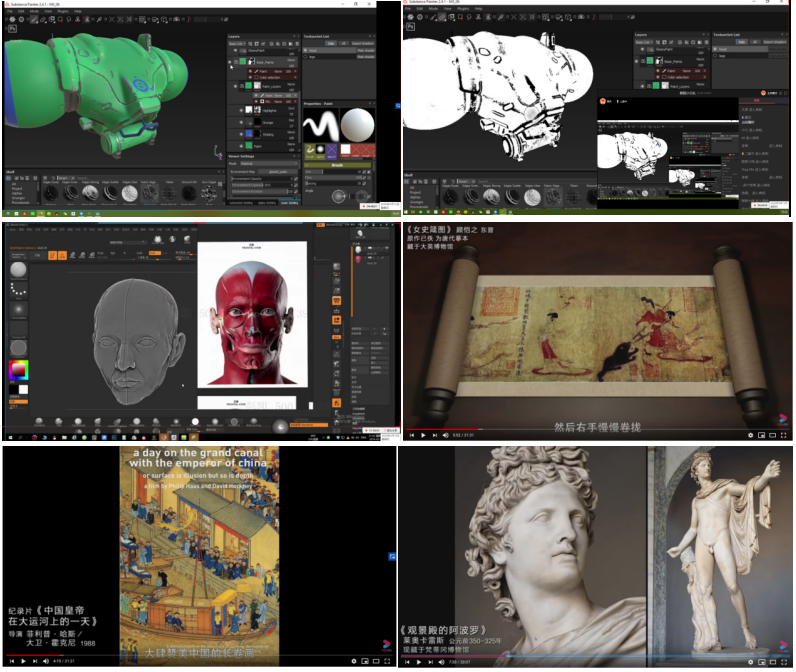Open the ZBrush alpha thumbnail
Screen dimensions: 796x672
click(18, 309)
